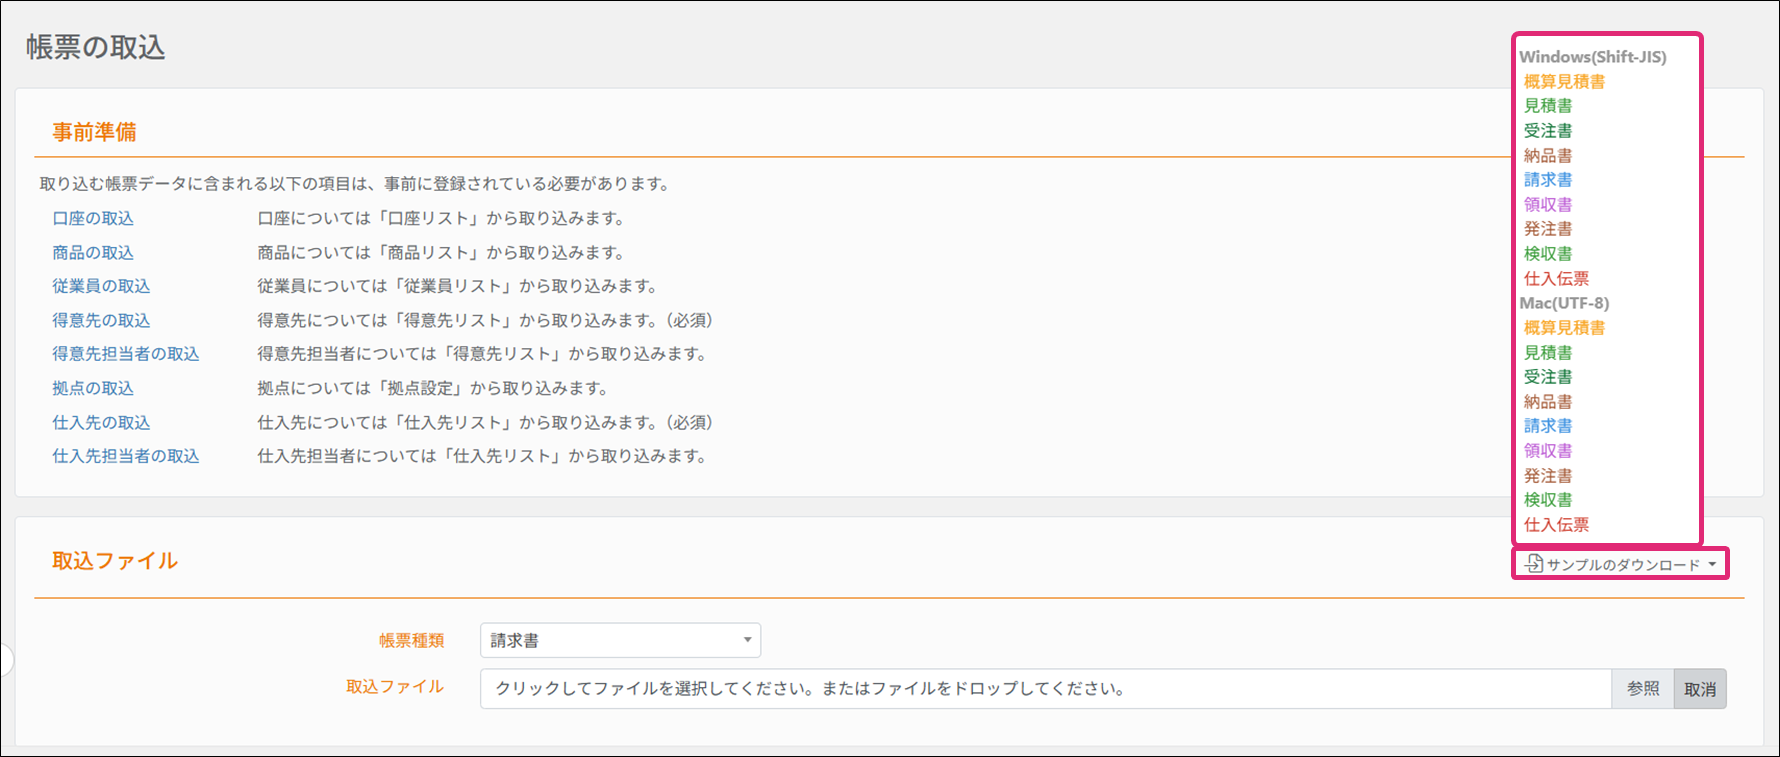This screenshot has width=1780, height=757.
Task: Click the 取込ファイル file input field
Action: (x=1045, y=689)
